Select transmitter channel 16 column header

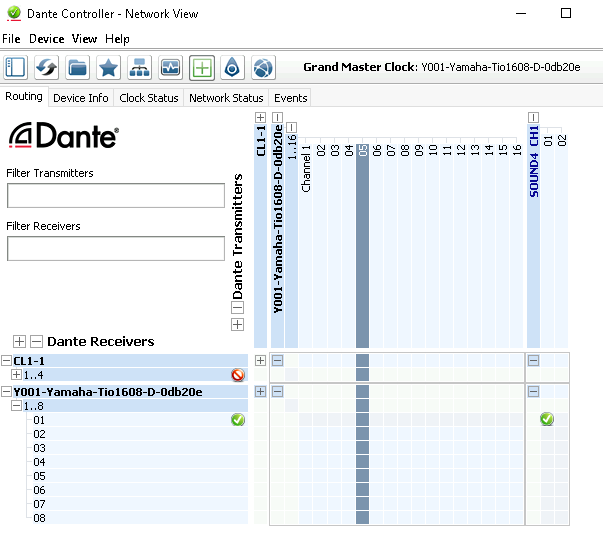(x=517, y=246)
